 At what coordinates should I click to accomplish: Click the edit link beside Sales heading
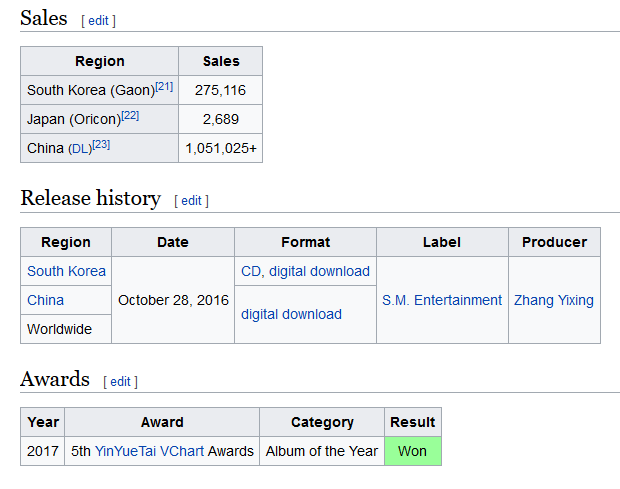click(x=98, y=20)
